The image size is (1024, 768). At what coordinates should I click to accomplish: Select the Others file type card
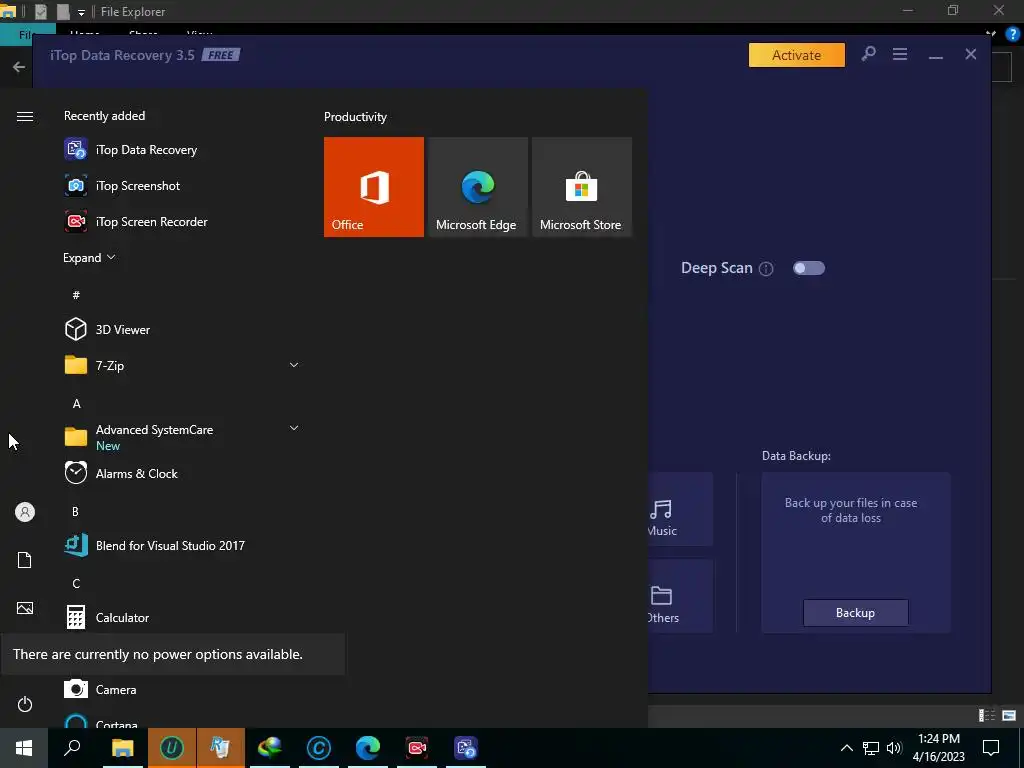click(x=680, y=596)
